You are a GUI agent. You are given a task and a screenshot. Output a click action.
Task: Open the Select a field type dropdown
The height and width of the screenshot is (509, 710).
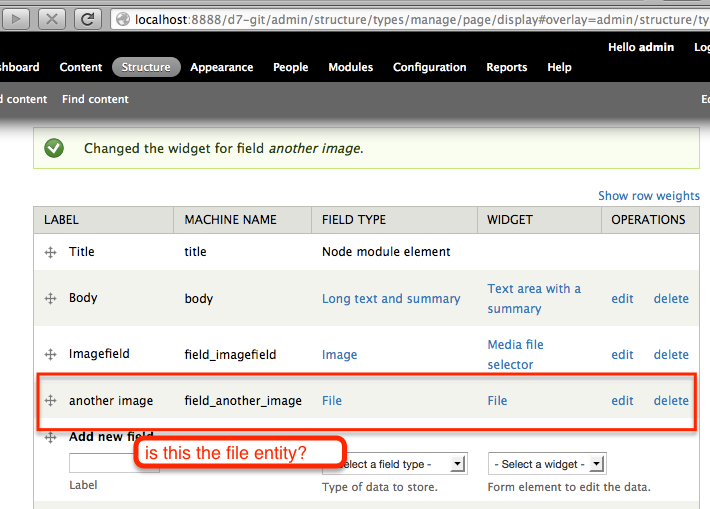[394, 464]
